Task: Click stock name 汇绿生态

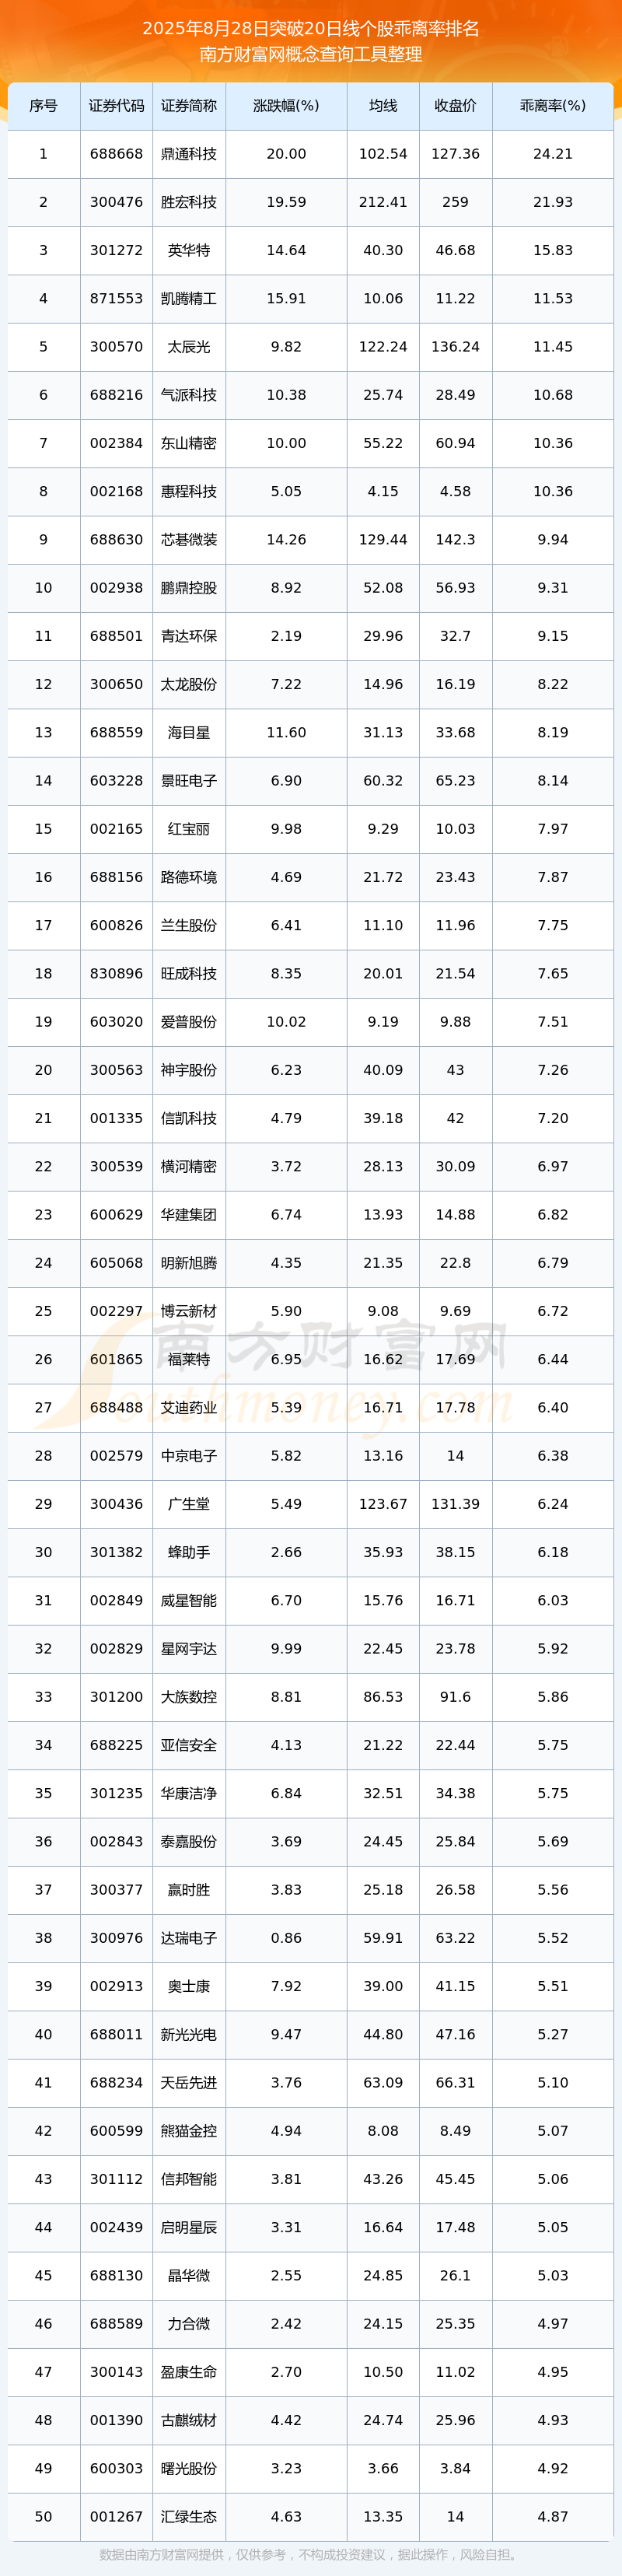Action: [x=189, y=2517]
